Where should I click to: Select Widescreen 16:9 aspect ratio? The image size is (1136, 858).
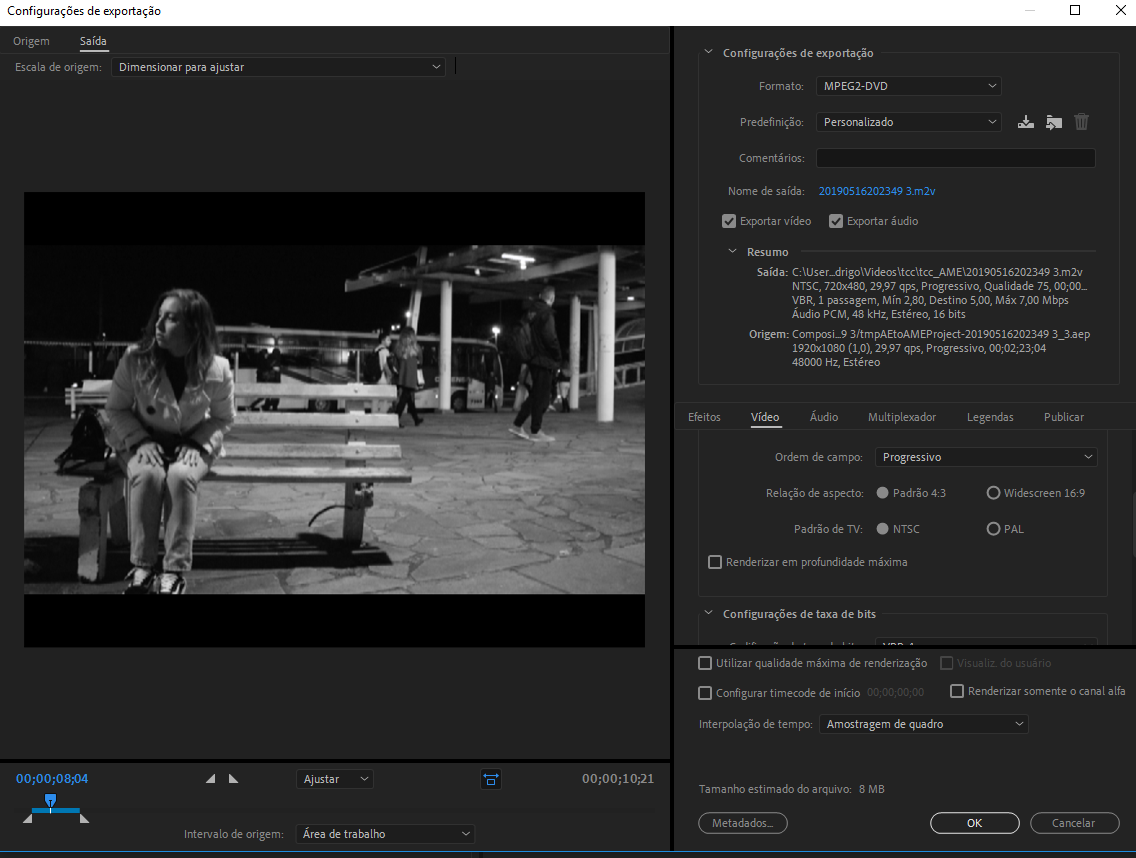(x=993, y=493)
